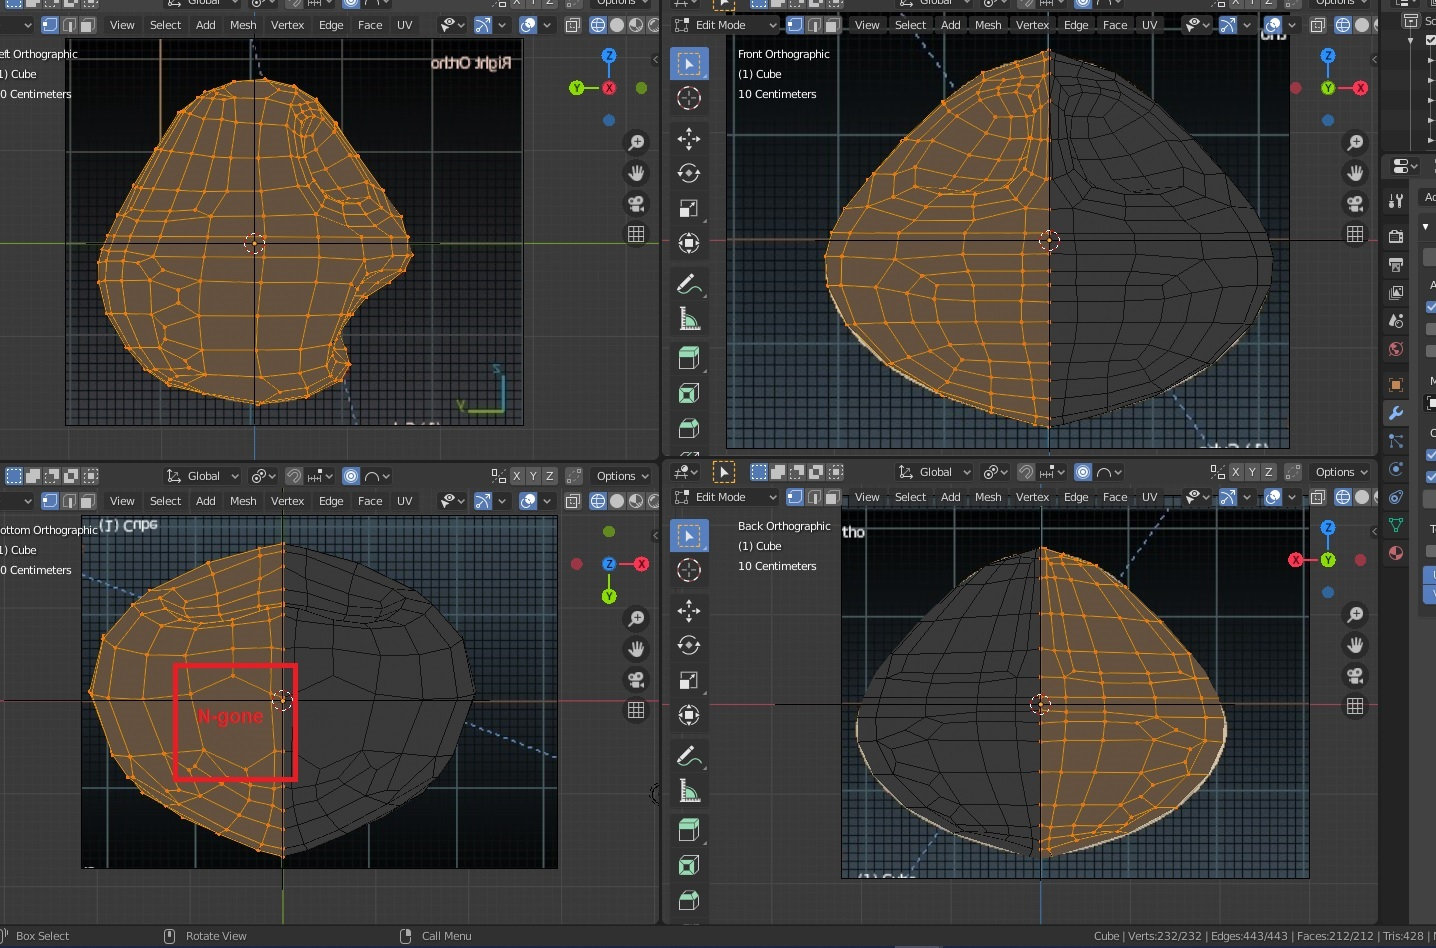The image size is (1436, 948).
Task: Select Measure tool in Front Orthographic viewport
Action: point(689,320)
